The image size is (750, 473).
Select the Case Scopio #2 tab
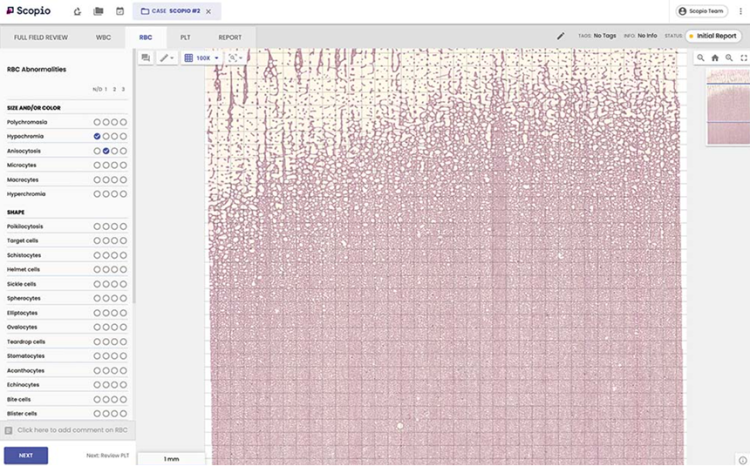pyautogui.click(x=176, y=11)
